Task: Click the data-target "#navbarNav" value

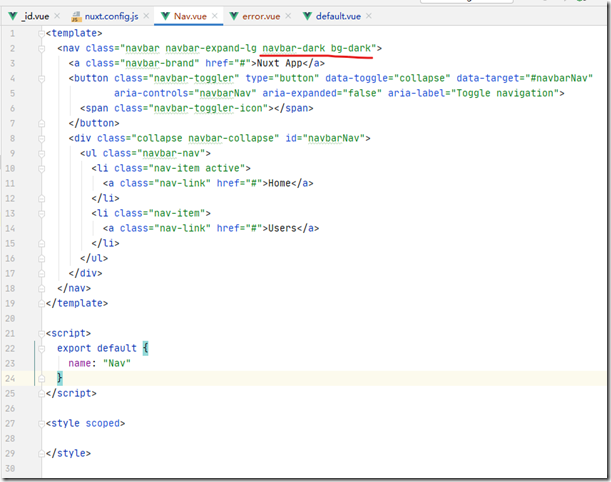Action: coord(558,78)
